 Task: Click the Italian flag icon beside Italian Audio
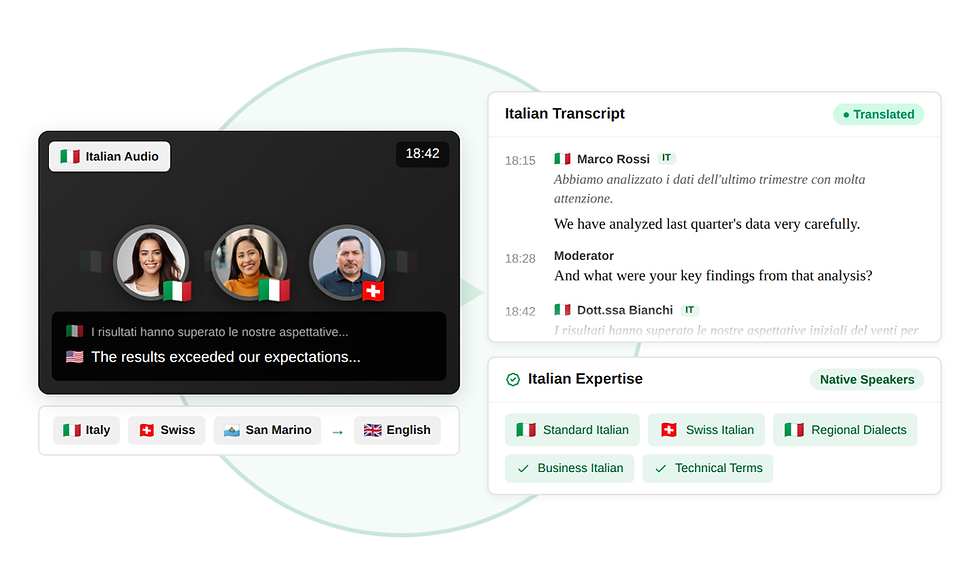tap(69, 156)
